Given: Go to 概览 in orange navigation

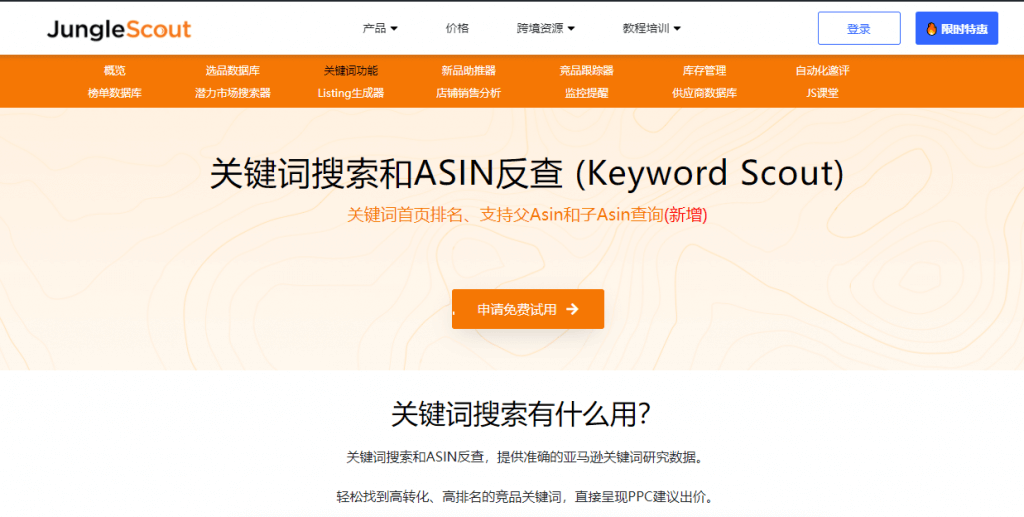Looking at the screenshot, I should (x=114, y=70).
